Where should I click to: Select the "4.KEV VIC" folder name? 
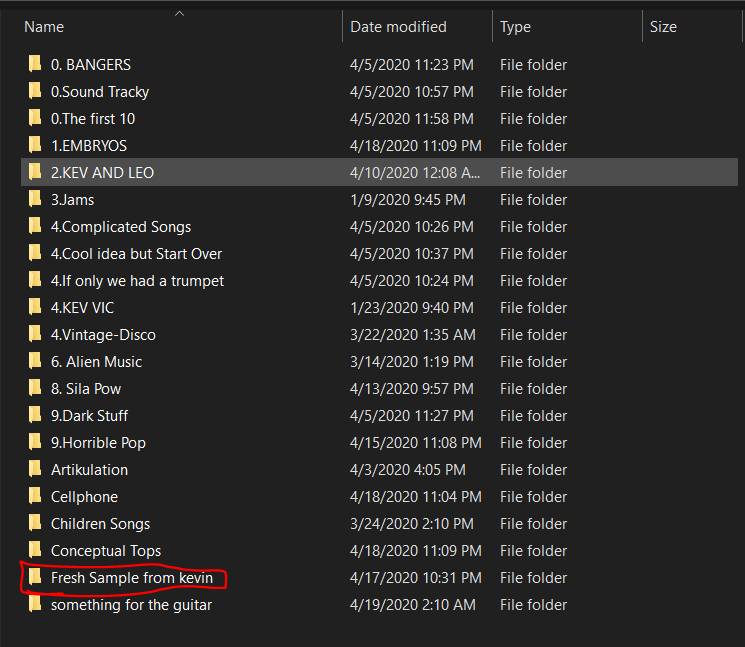pos(83,308)
